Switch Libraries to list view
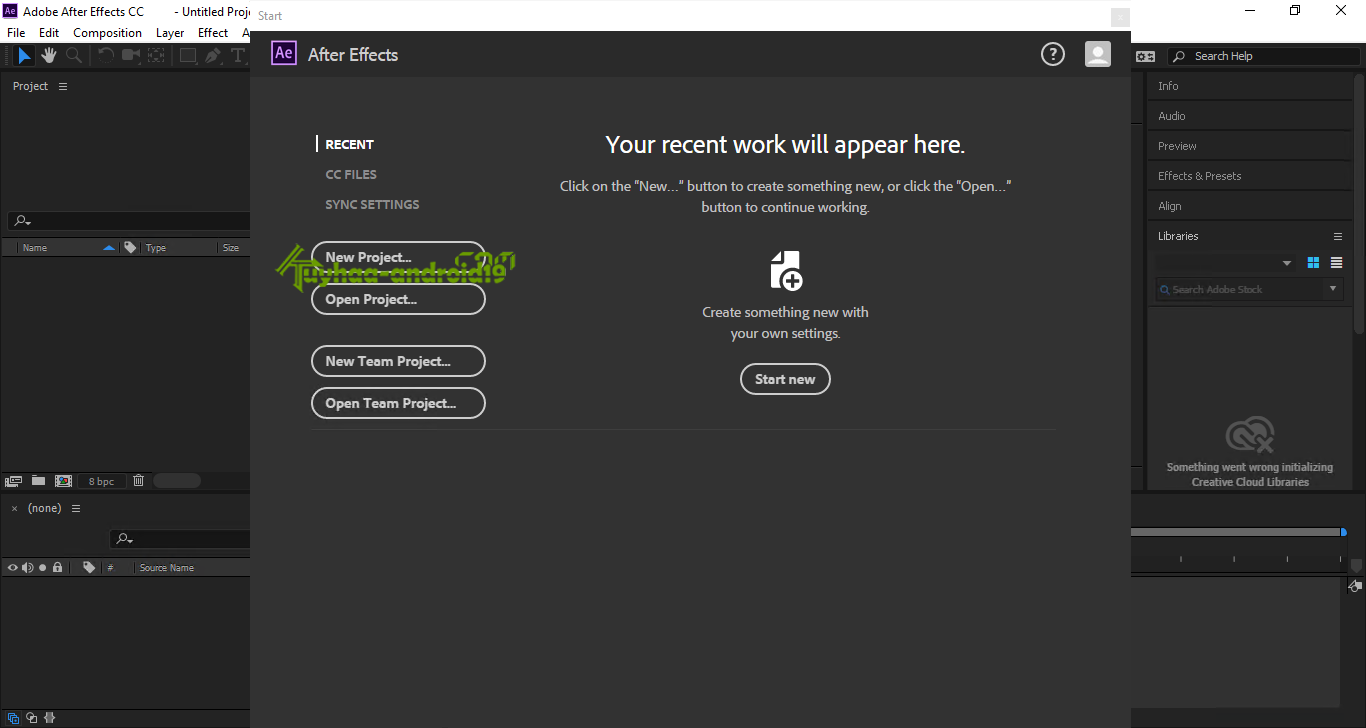Image resolution: width=1366 pixels, height=728 pixels. 1336,263
